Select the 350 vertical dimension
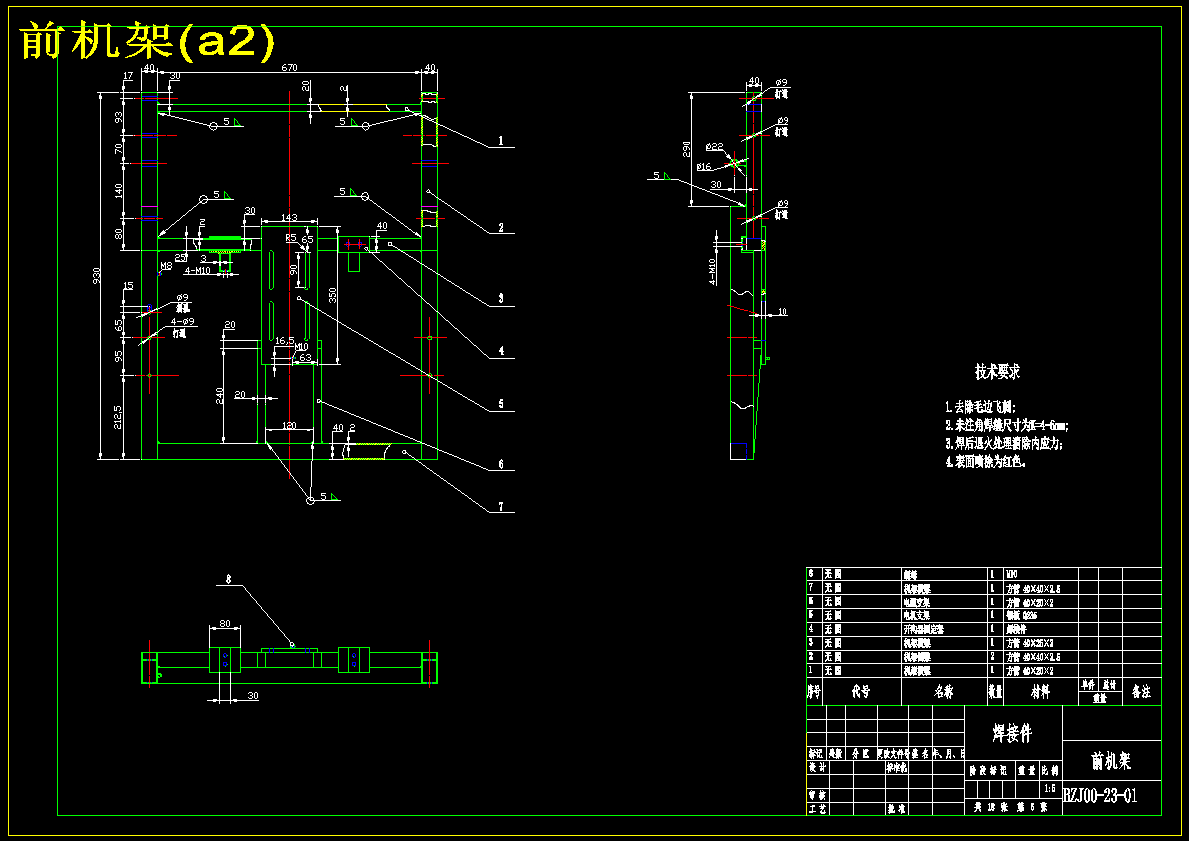Viewport: 1189px width, 841px height. click(x=331, y=294)
